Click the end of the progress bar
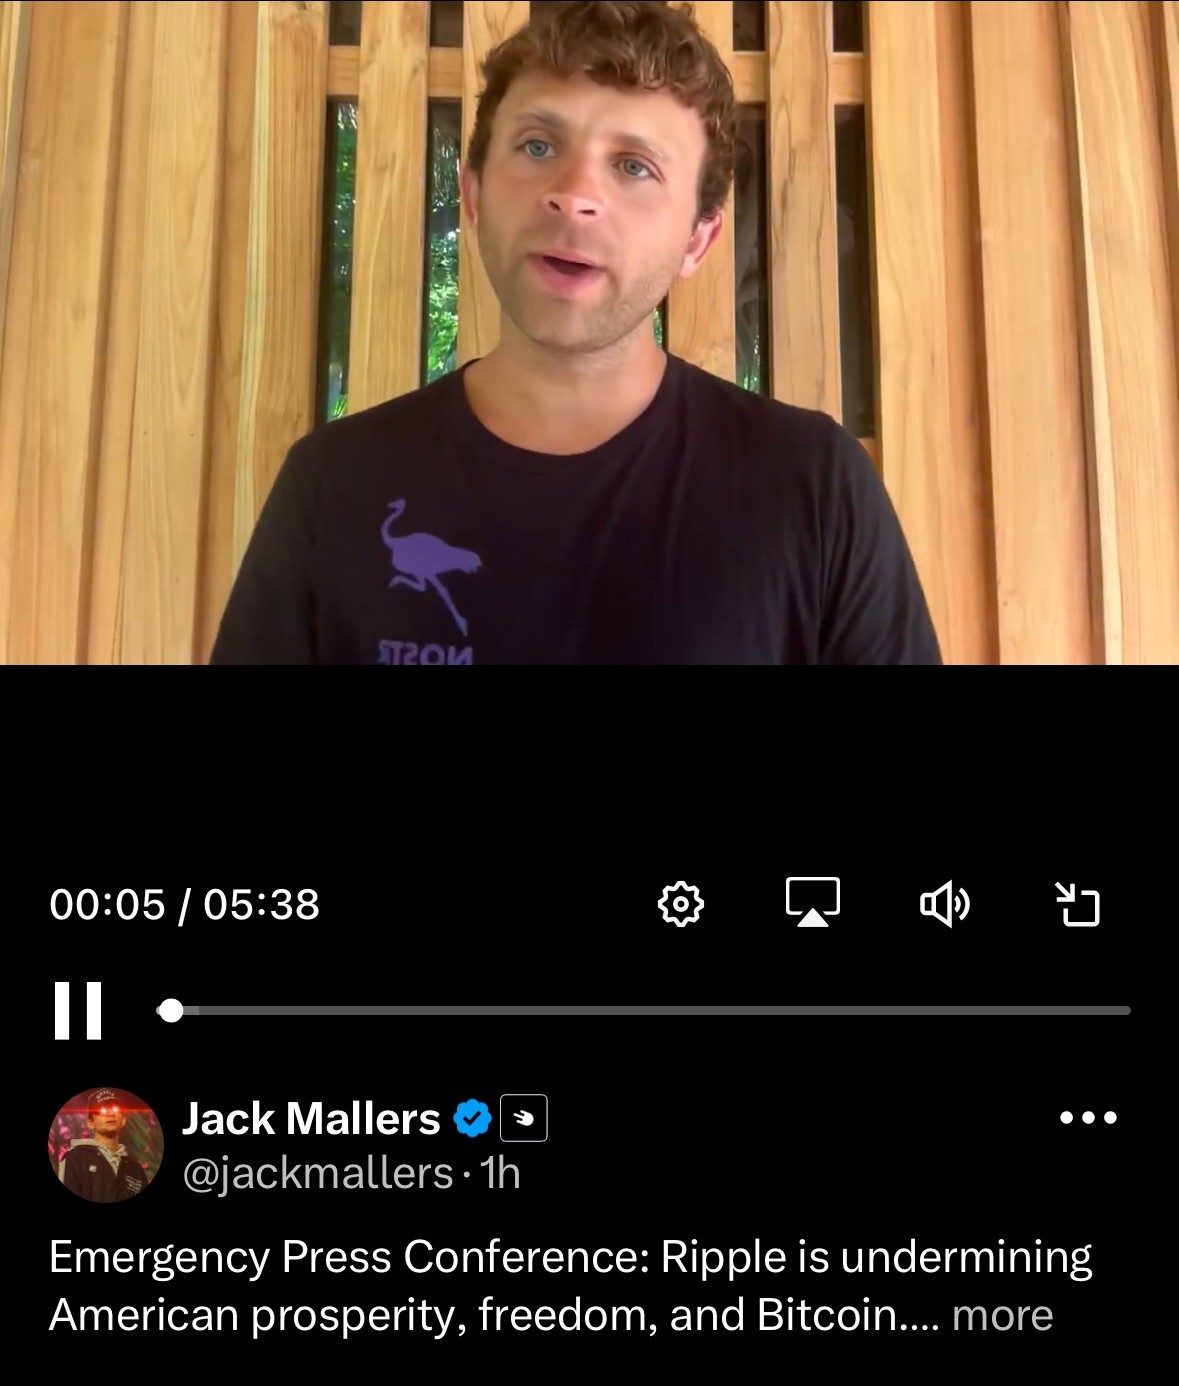The image size is (1179, 1386). click(1127, 1011)
